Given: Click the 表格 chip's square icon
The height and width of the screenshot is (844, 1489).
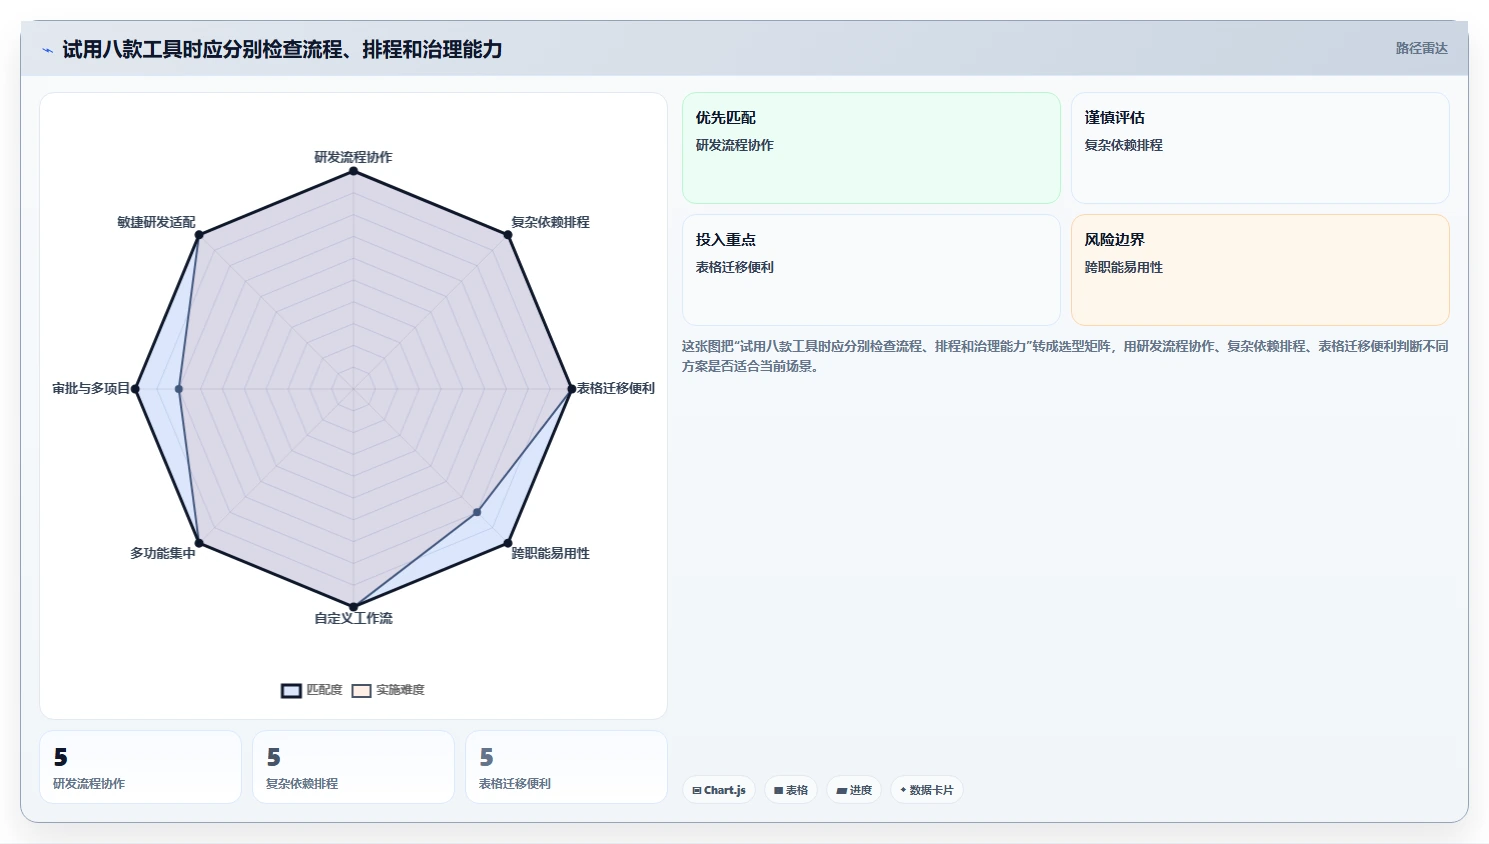Looking at the screenshot, I should click(779, 790).
